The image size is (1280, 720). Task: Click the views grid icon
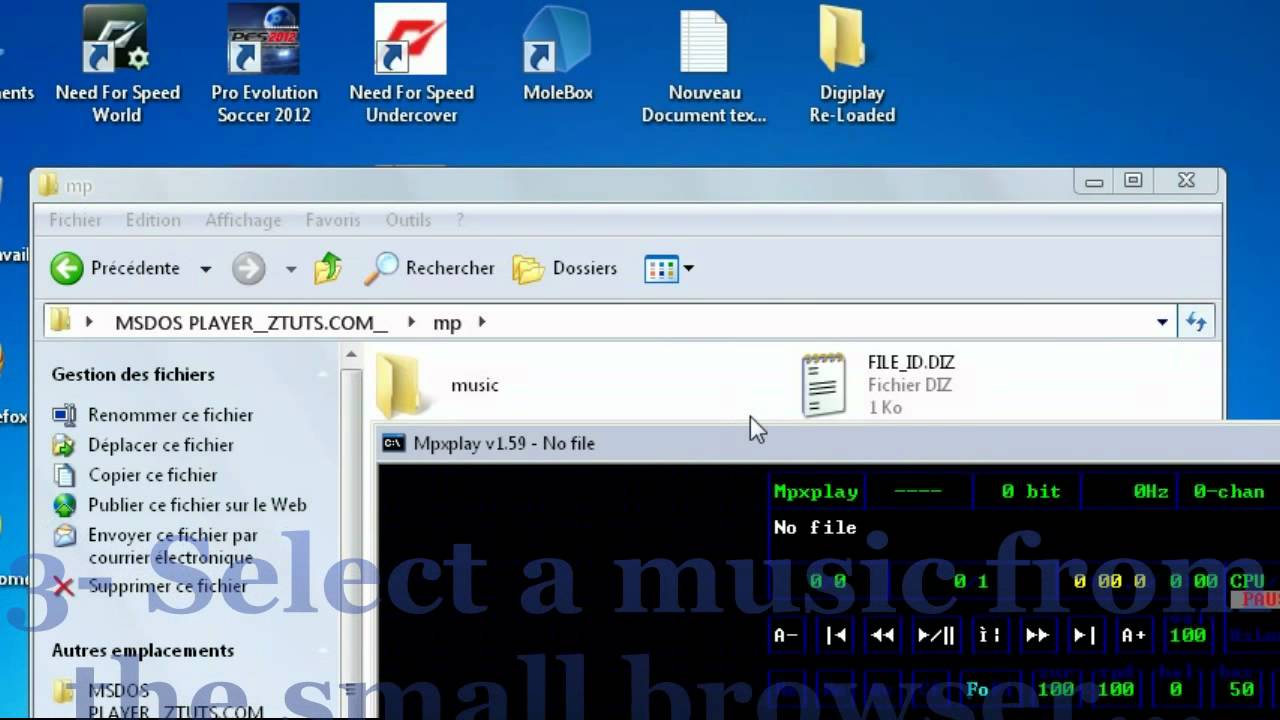[661, 268]
